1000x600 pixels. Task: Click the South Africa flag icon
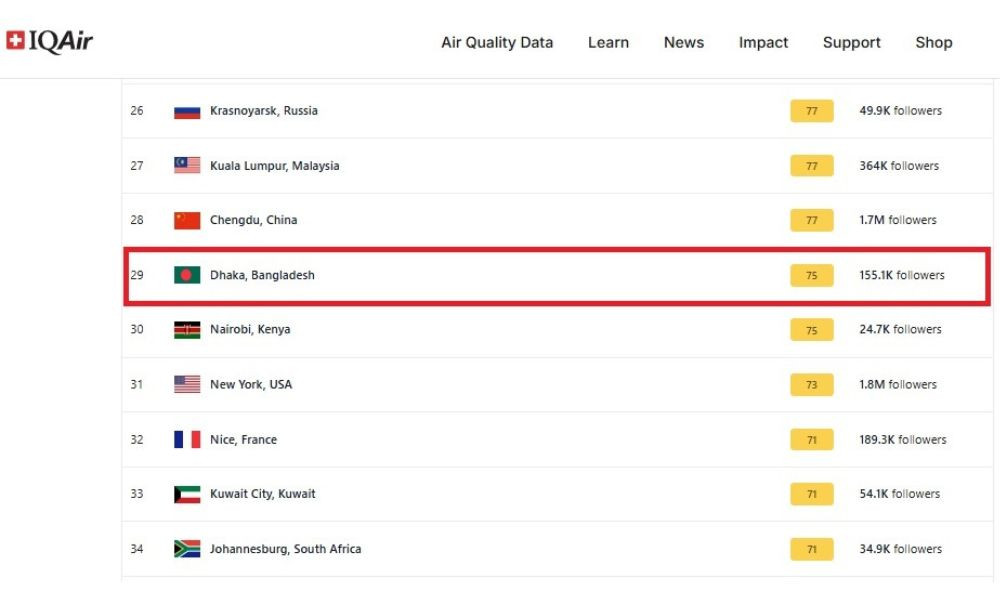[x=187, y=549]
